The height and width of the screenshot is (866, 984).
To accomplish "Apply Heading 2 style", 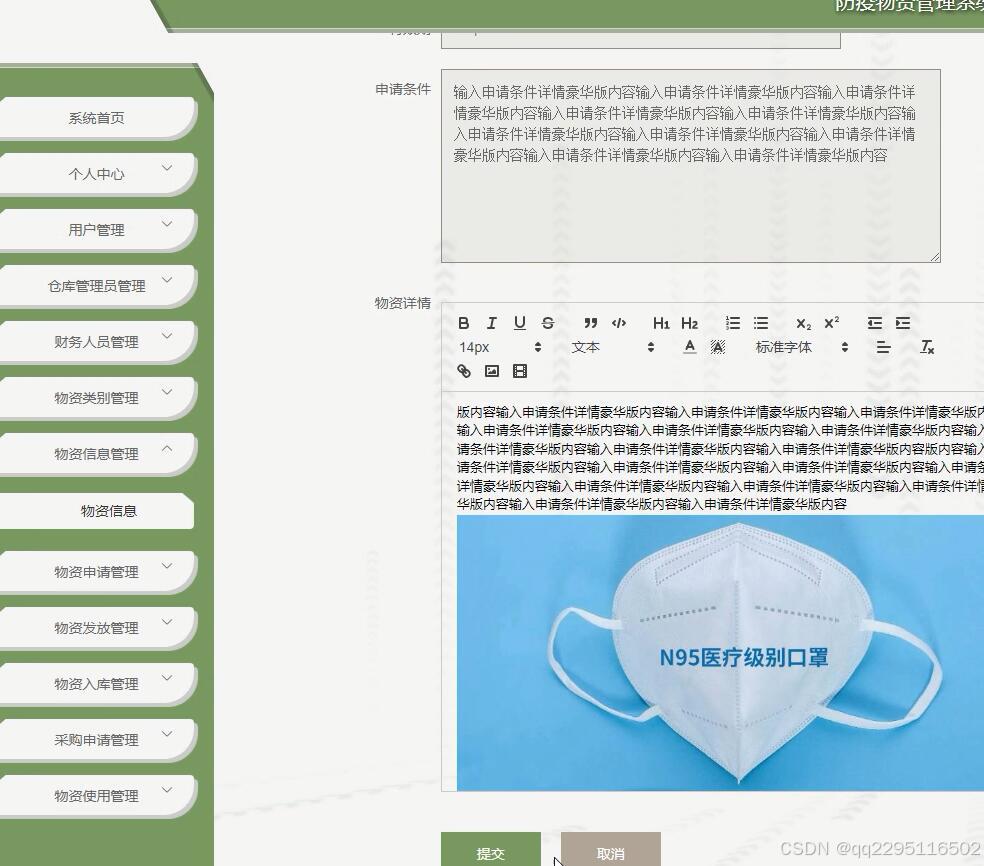I will pos(689,323).
